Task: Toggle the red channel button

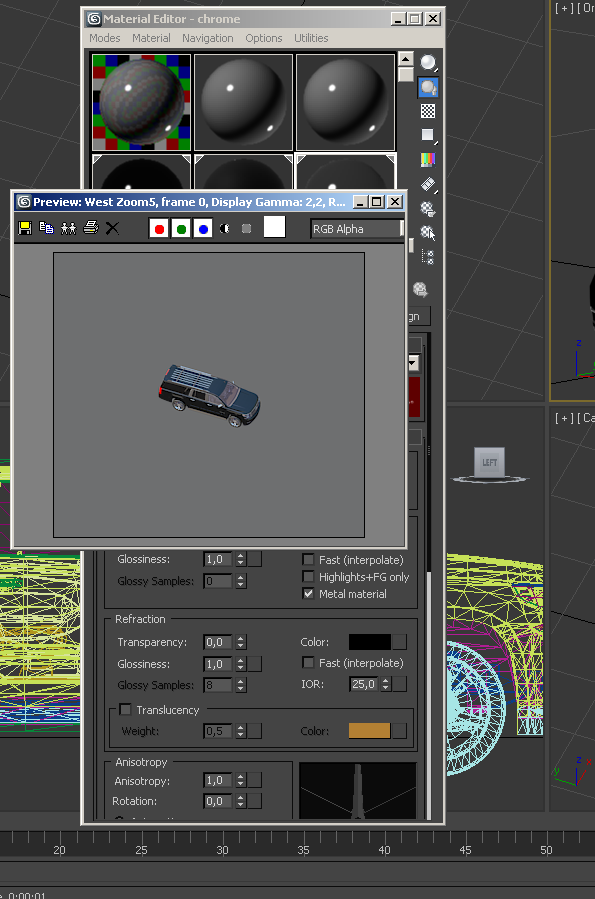Action: coord(159,229)
